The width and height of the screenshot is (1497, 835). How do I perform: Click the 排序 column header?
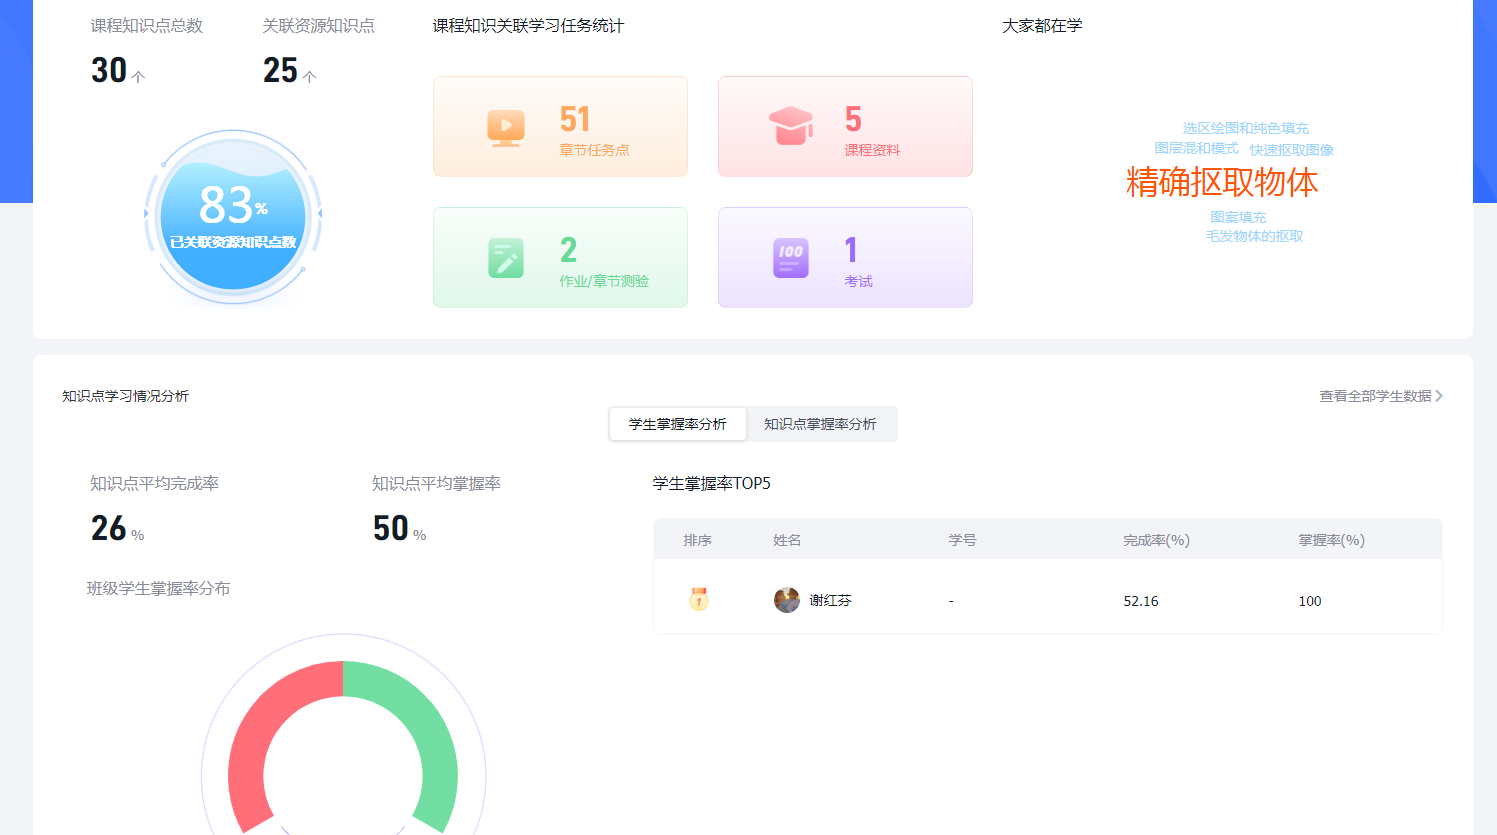pos(697,540)
